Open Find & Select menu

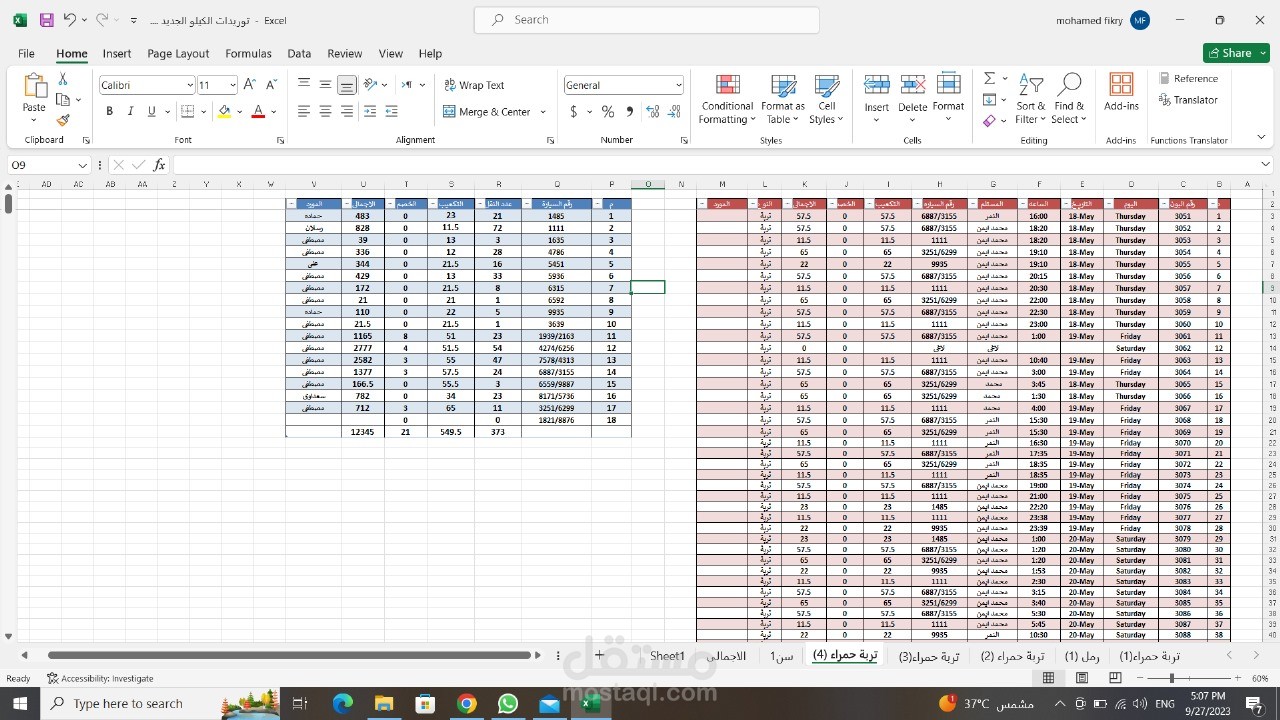[x=1069, y=99]
